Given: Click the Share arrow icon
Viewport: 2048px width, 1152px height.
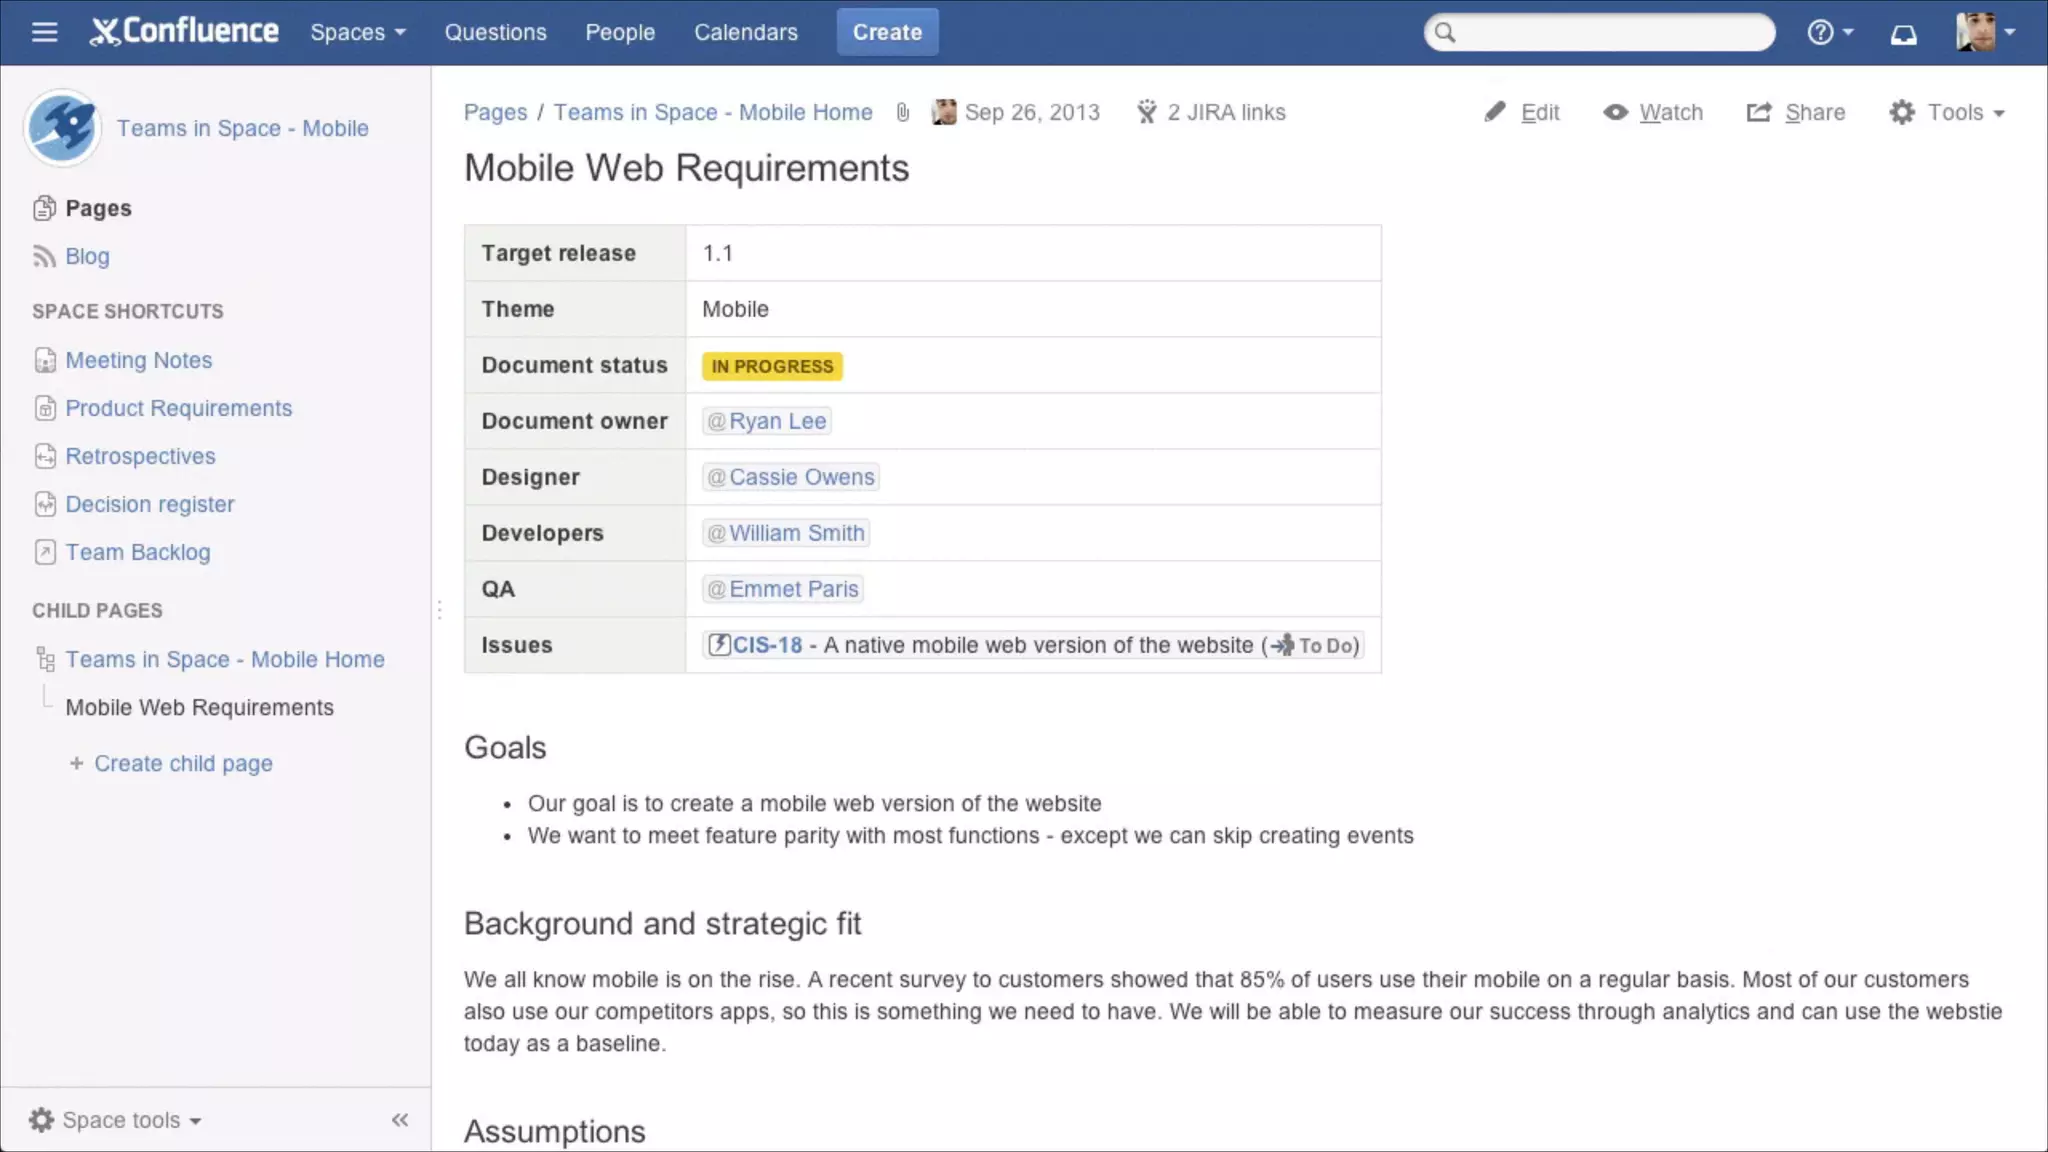Looking at the screenshot, I should (1759, 112).
